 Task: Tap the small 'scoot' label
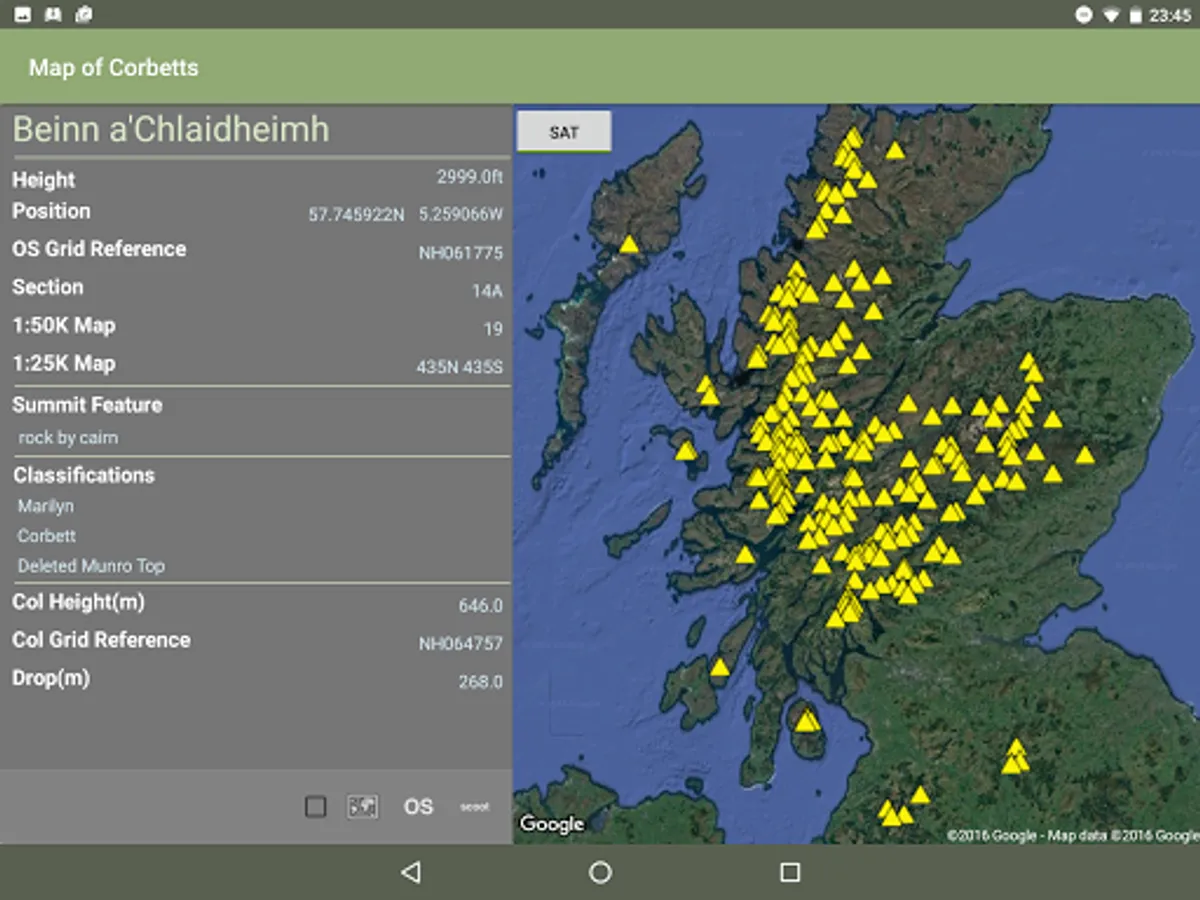pyautogui.click(x=475, y=806)
